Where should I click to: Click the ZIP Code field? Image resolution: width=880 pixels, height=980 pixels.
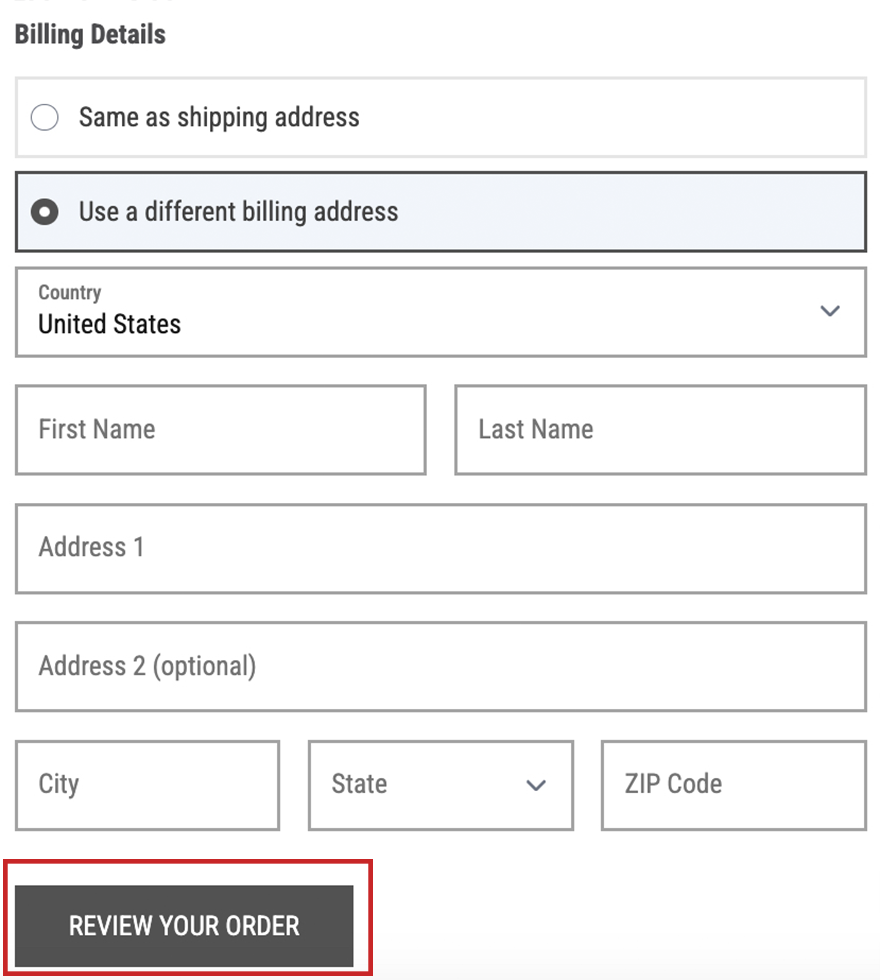[x=732, y=785]
